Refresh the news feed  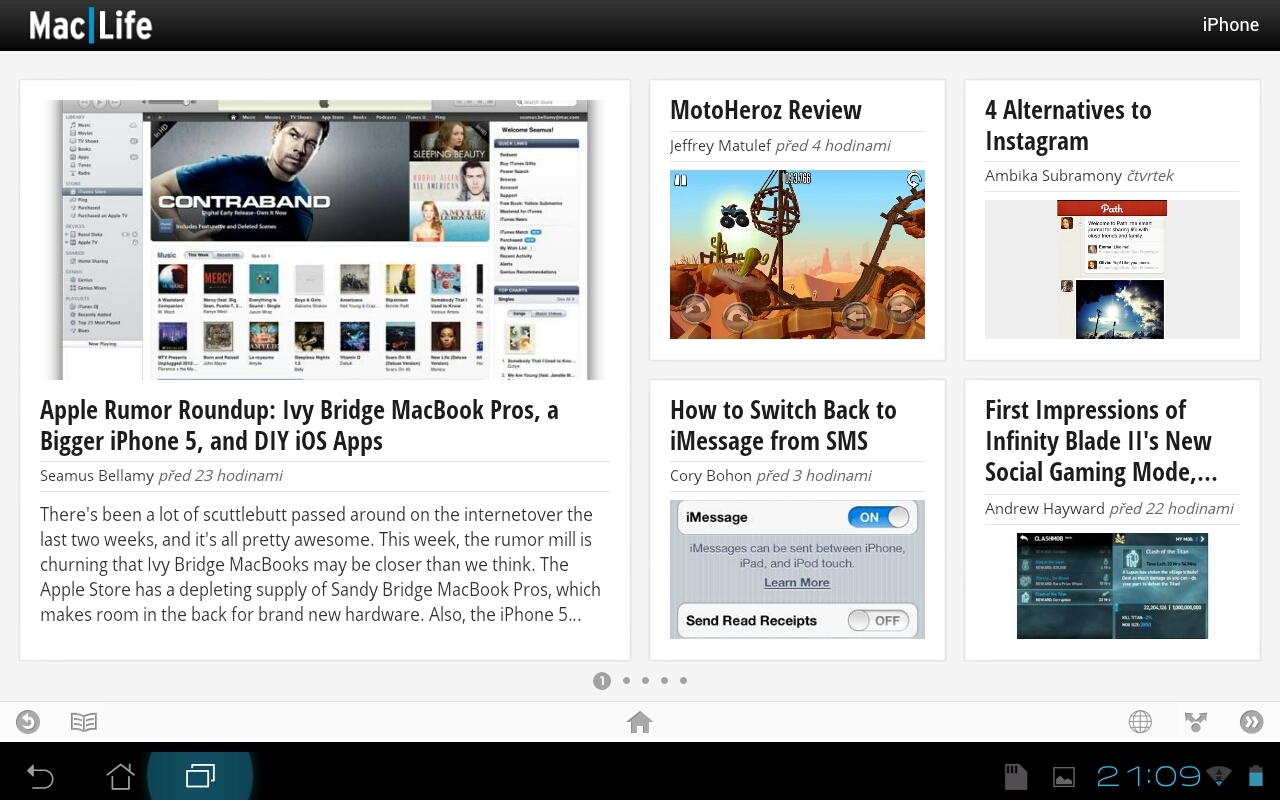[x=27, y=721]
